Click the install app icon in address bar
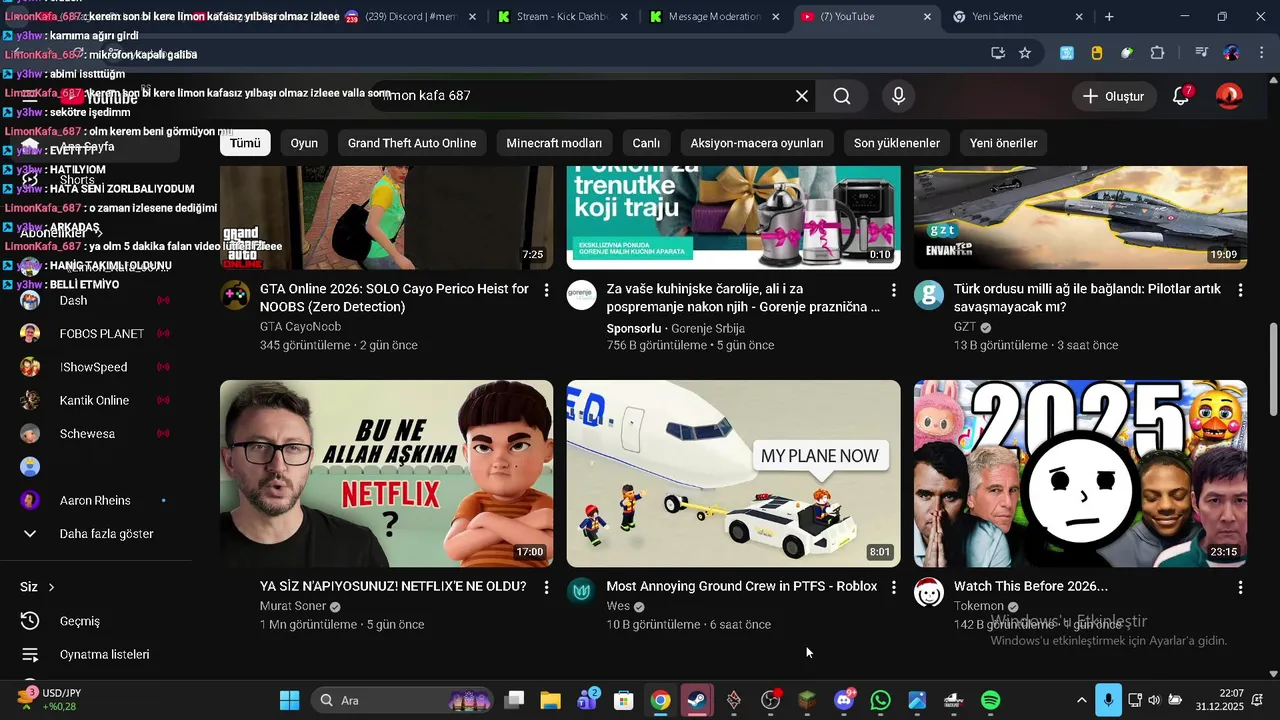The height and width of the screenshot is (720, 1280). pyautogui.click(x=997, y=53)
